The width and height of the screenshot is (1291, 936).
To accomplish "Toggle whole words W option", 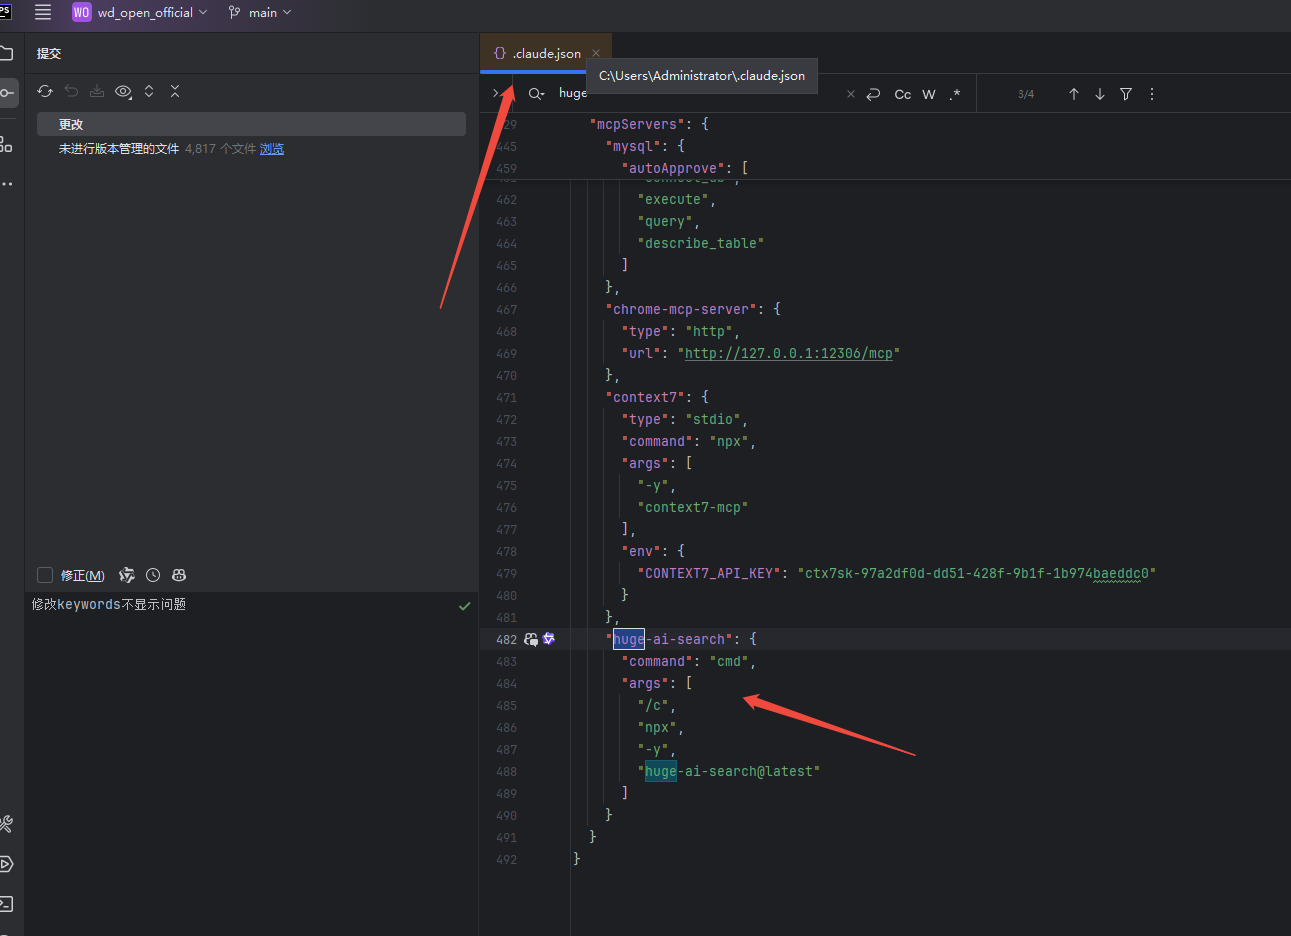I will (x=929, y=94).
